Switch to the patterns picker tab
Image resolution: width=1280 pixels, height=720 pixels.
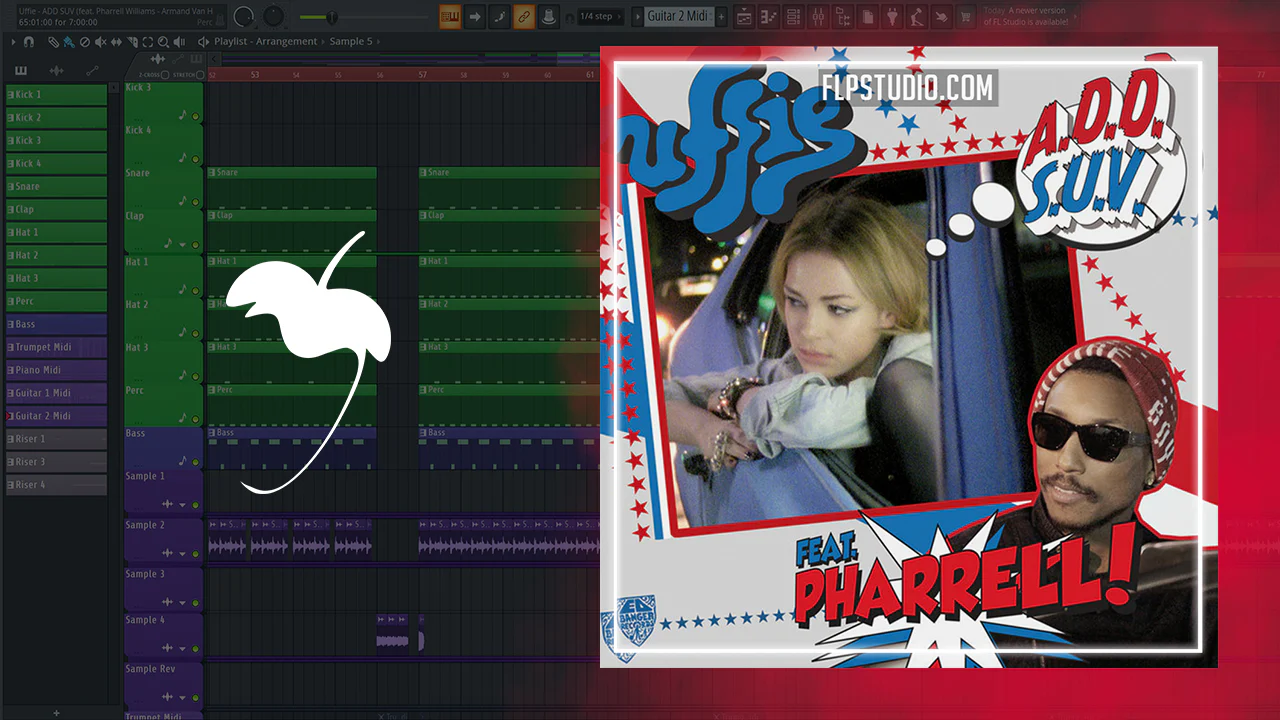tap(21, 71)
